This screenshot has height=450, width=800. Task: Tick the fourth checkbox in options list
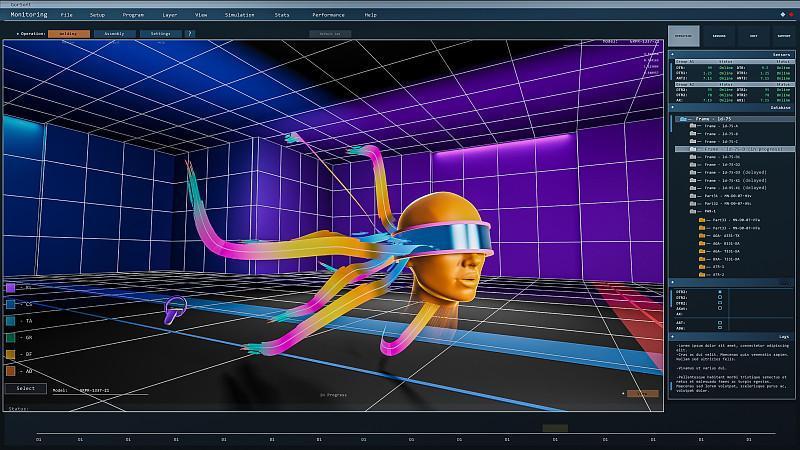(720, 309)
